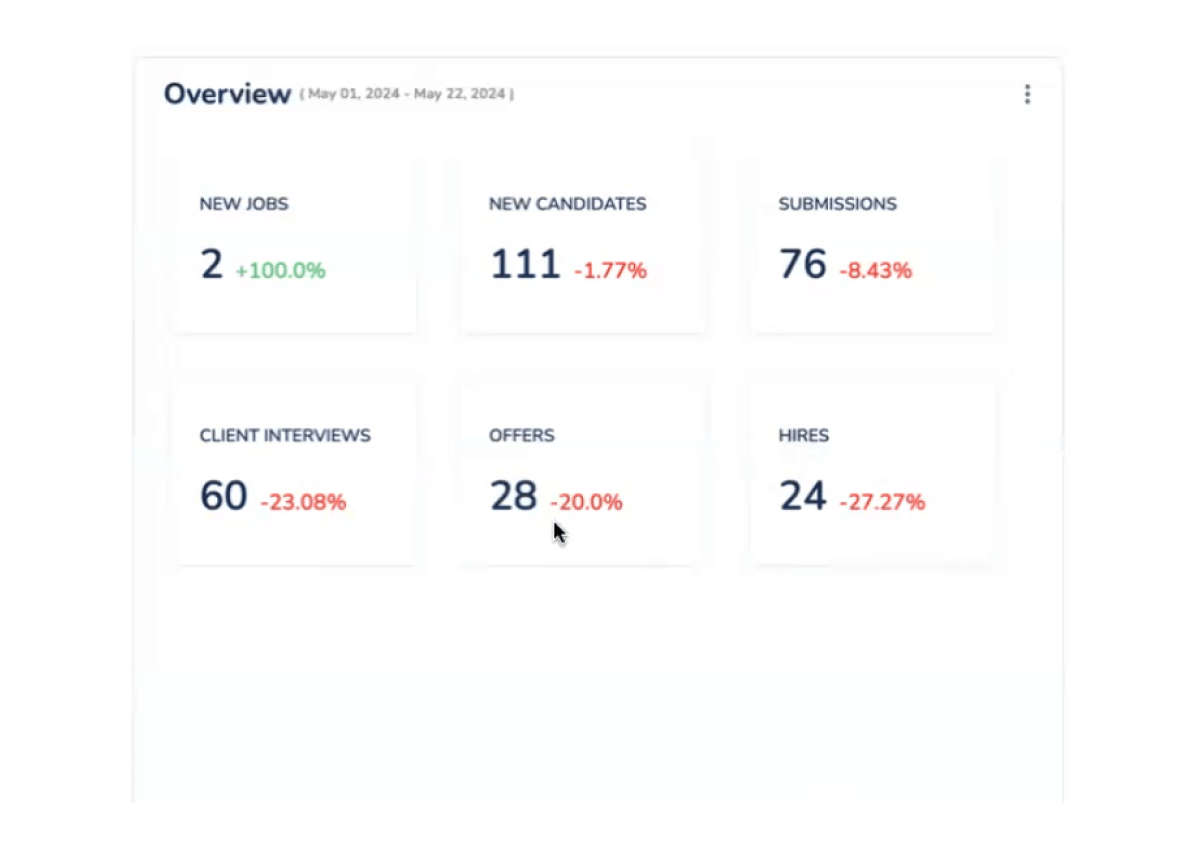The image size is (1200, 849).
Task: Select the date range May 01, 2024 - May 22, 2024
Action: tap(407, 95)
